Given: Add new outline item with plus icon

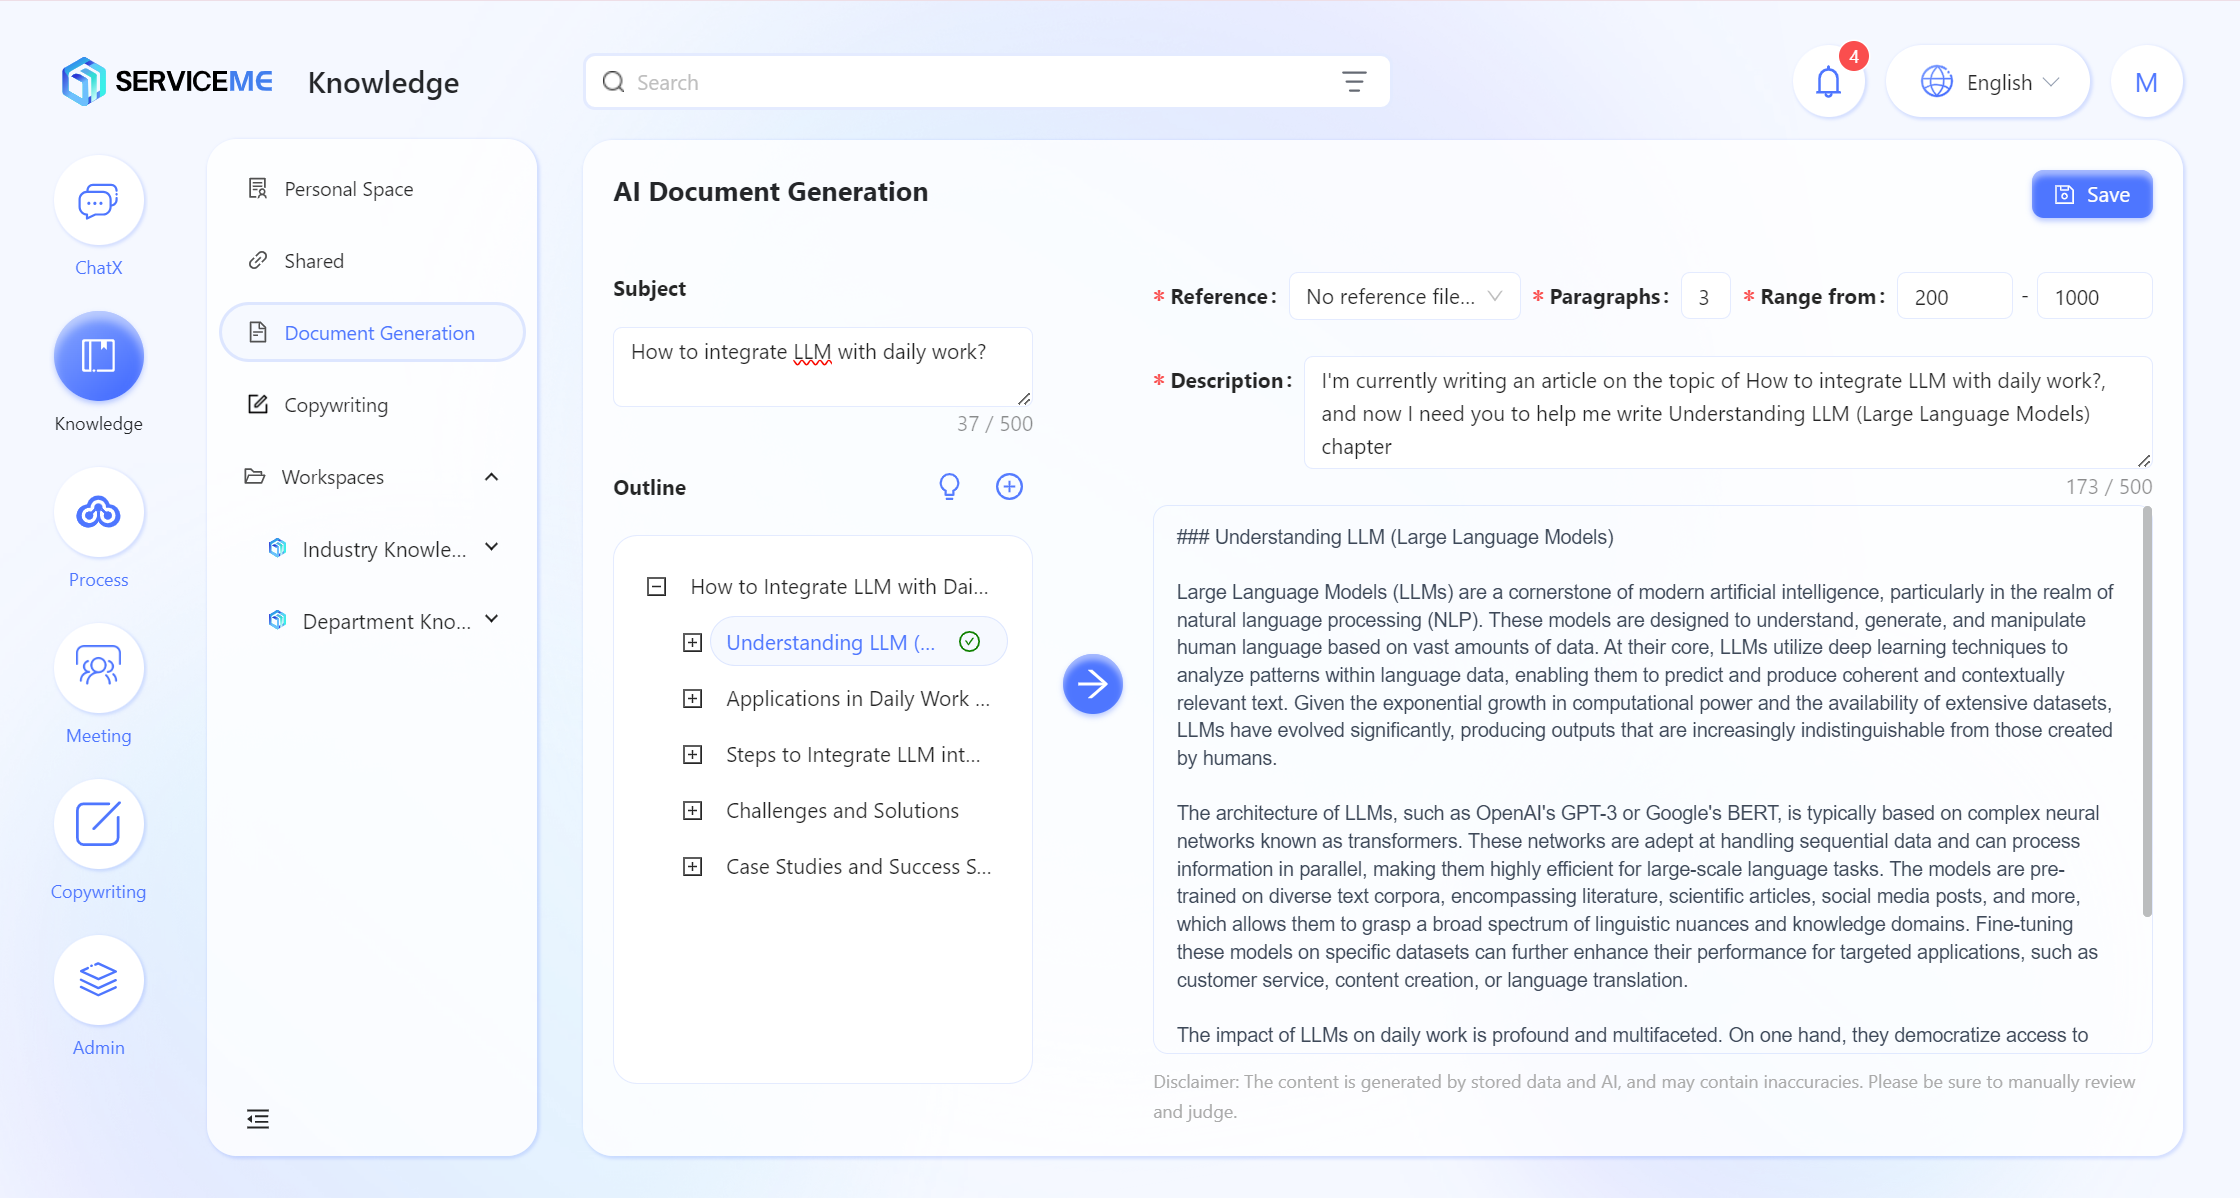Looking at the screenshot, I should (x=1009, y=487).
